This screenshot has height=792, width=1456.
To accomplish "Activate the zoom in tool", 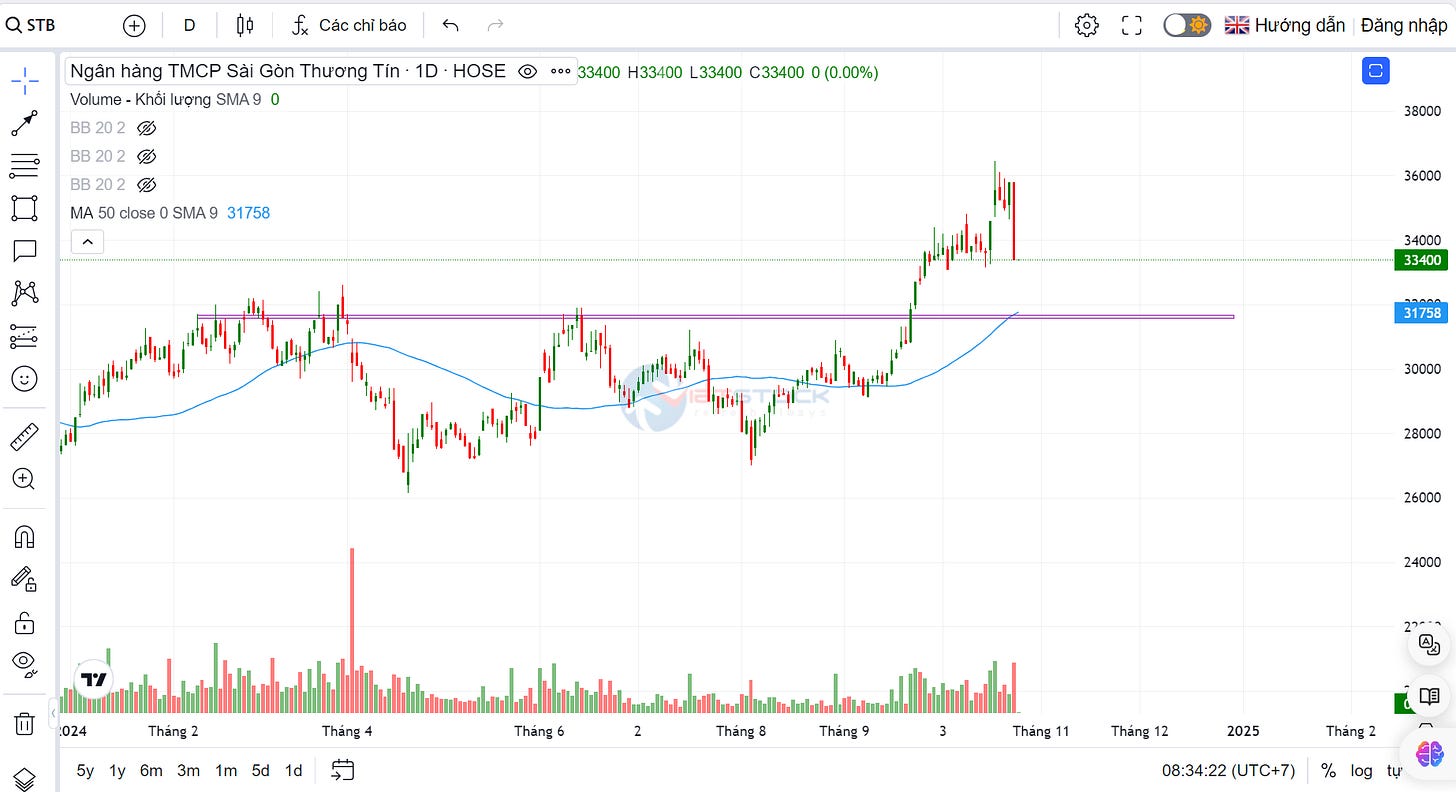I will coord(25,479).
